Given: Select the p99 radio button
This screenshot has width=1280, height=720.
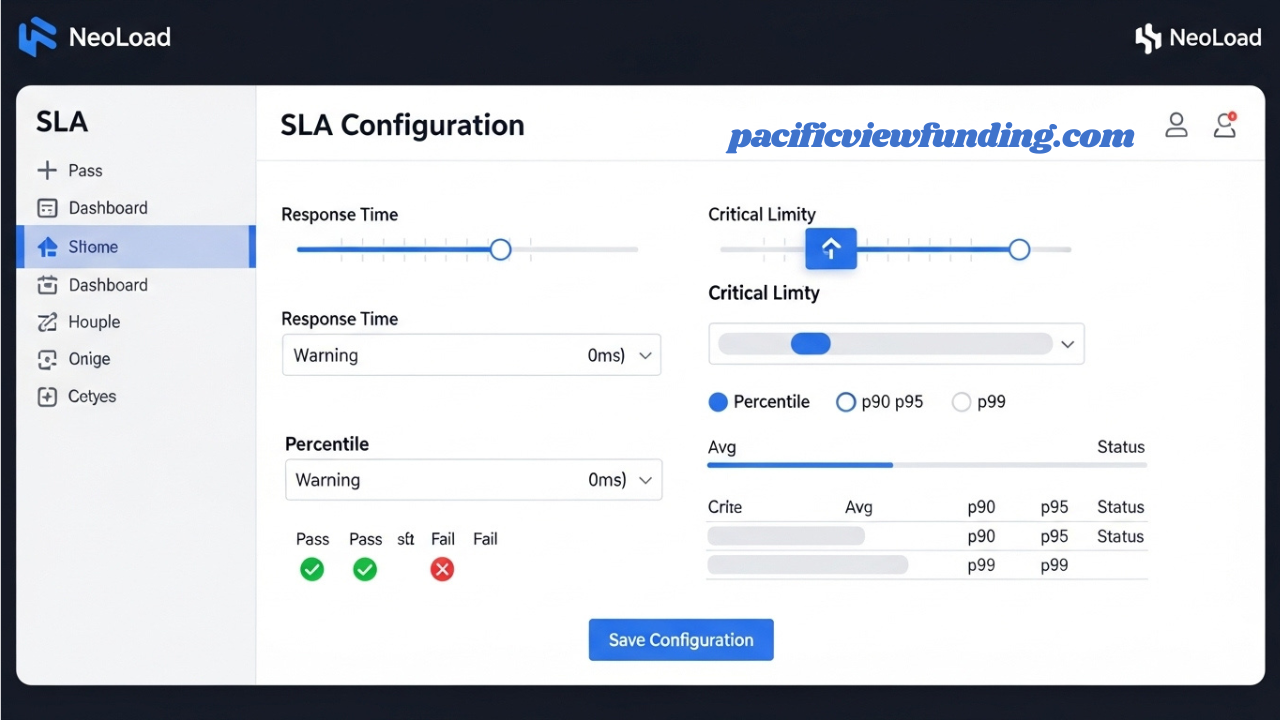Looking at the screenshot, I should pyautogui.click(x=962, y=401).
